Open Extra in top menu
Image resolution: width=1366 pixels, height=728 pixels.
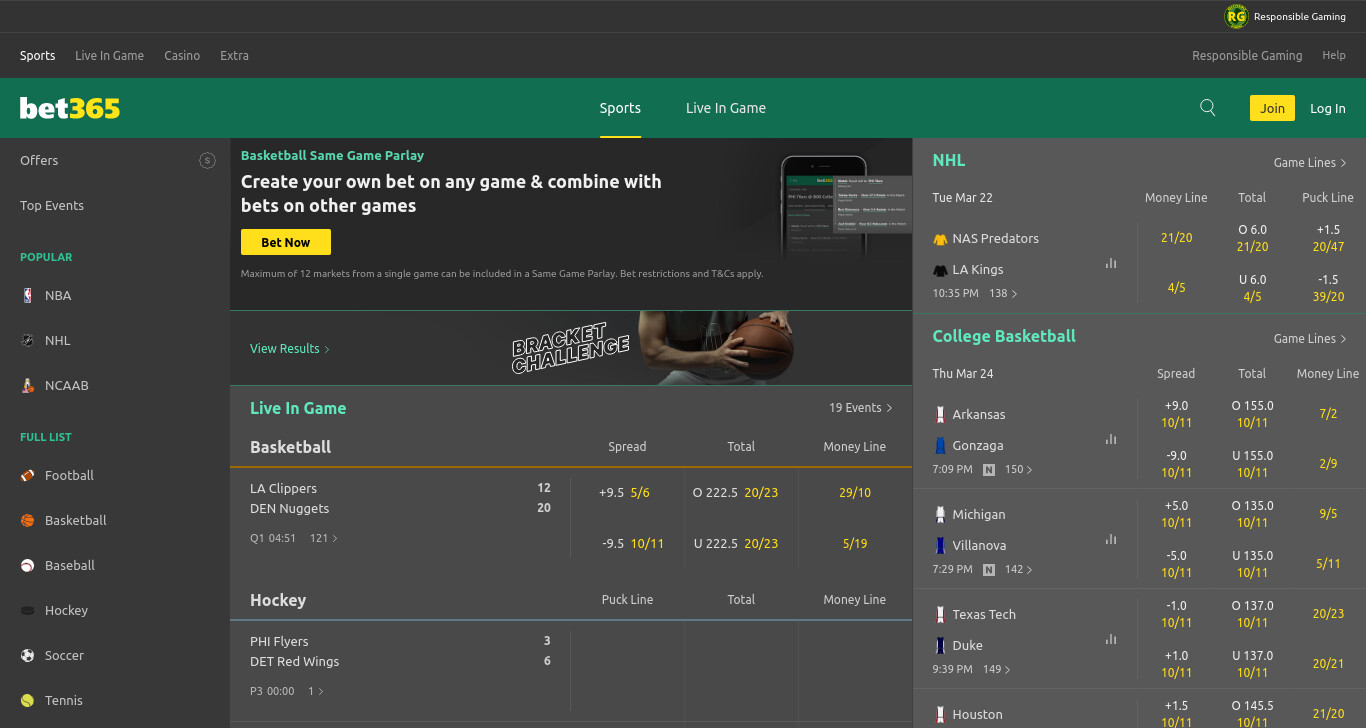pos(234,56)
